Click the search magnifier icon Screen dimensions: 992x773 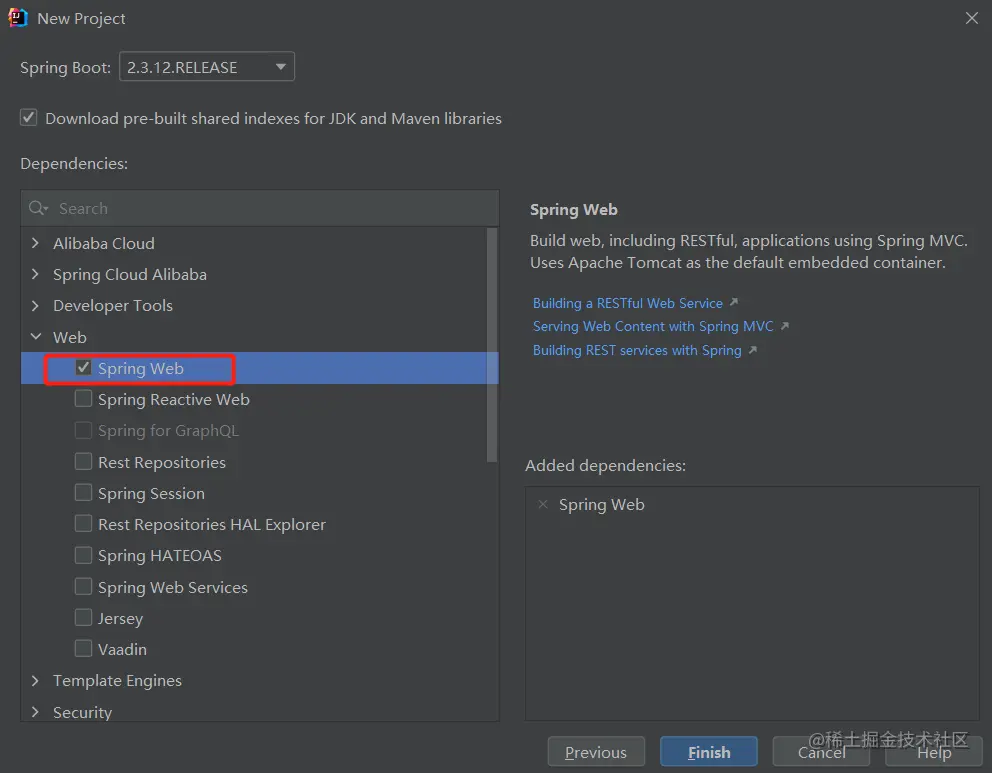click(x=37, y=208)
